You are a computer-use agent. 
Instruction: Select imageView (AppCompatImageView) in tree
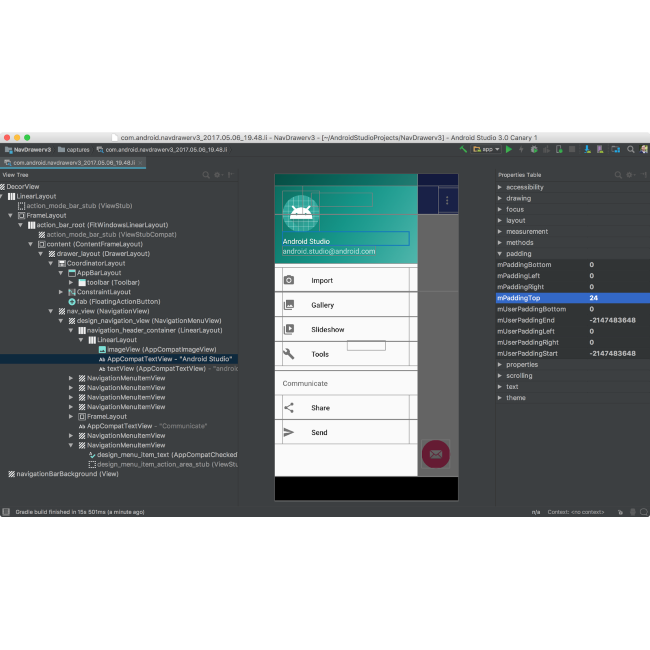click(158, 349)
